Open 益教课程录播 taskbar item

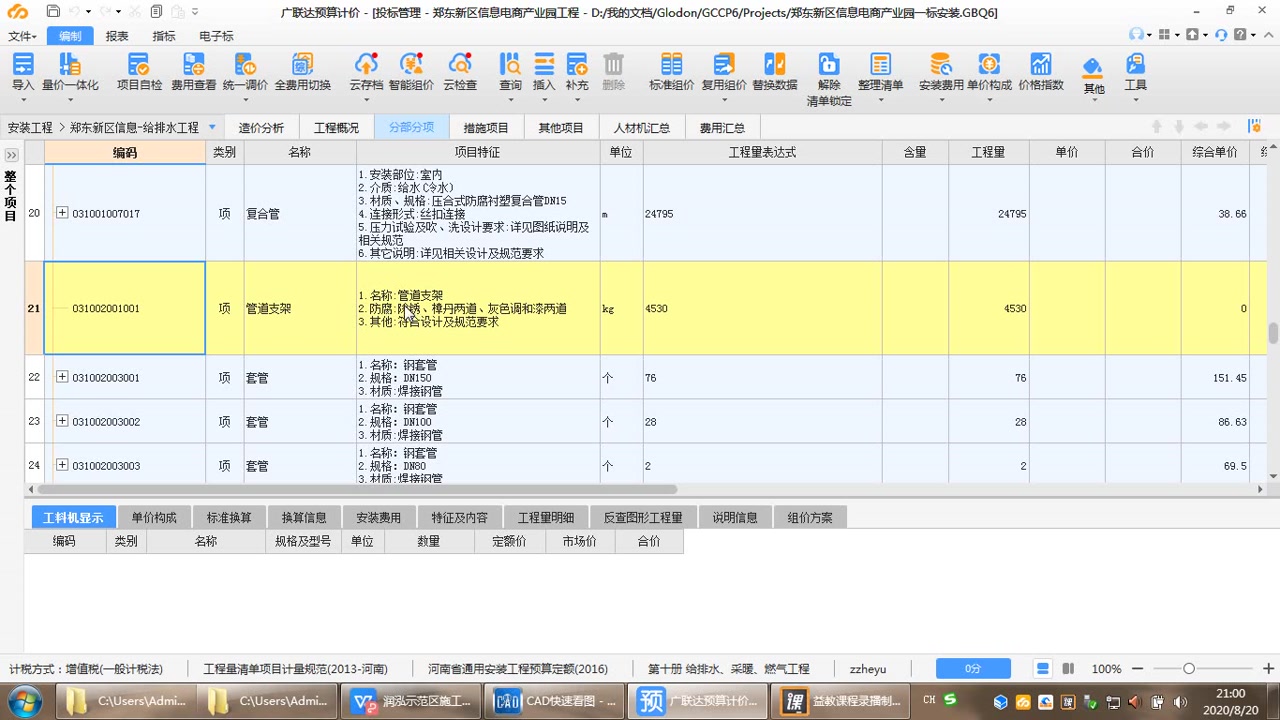click(x=843, y=701)
